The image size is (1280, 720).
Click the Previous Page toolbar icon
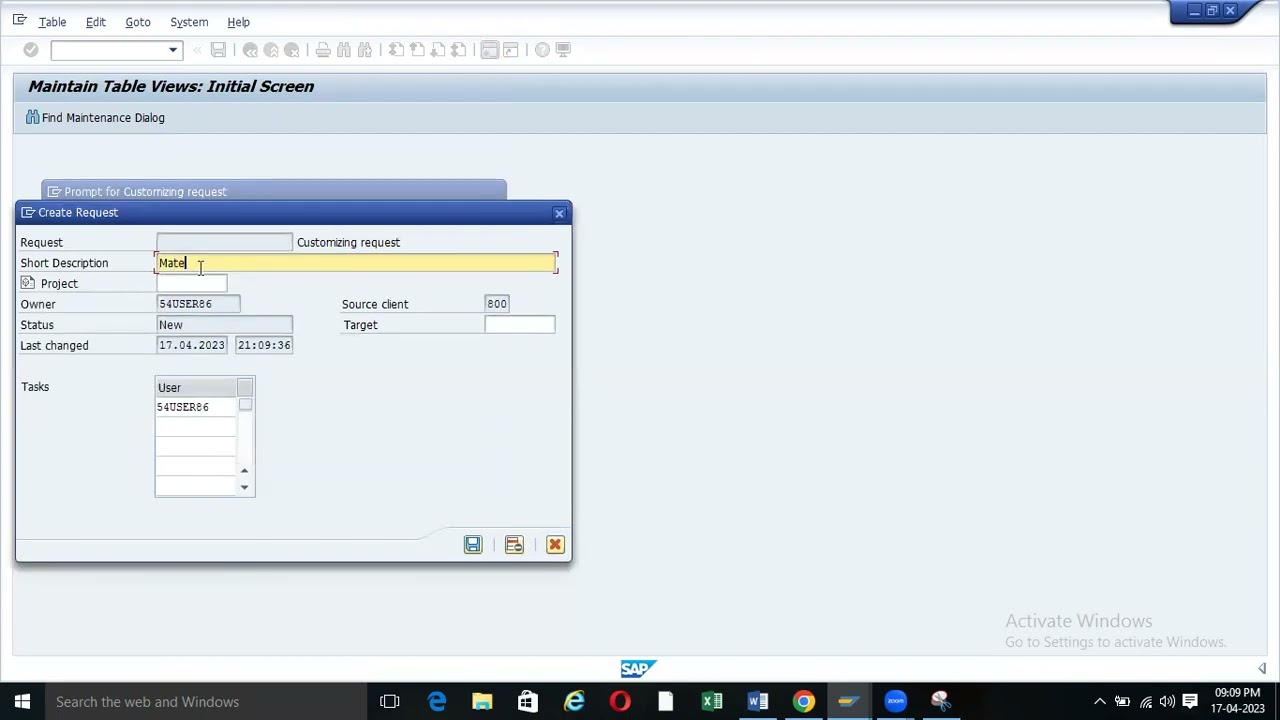pyautogui.click(x=417, y=50)
